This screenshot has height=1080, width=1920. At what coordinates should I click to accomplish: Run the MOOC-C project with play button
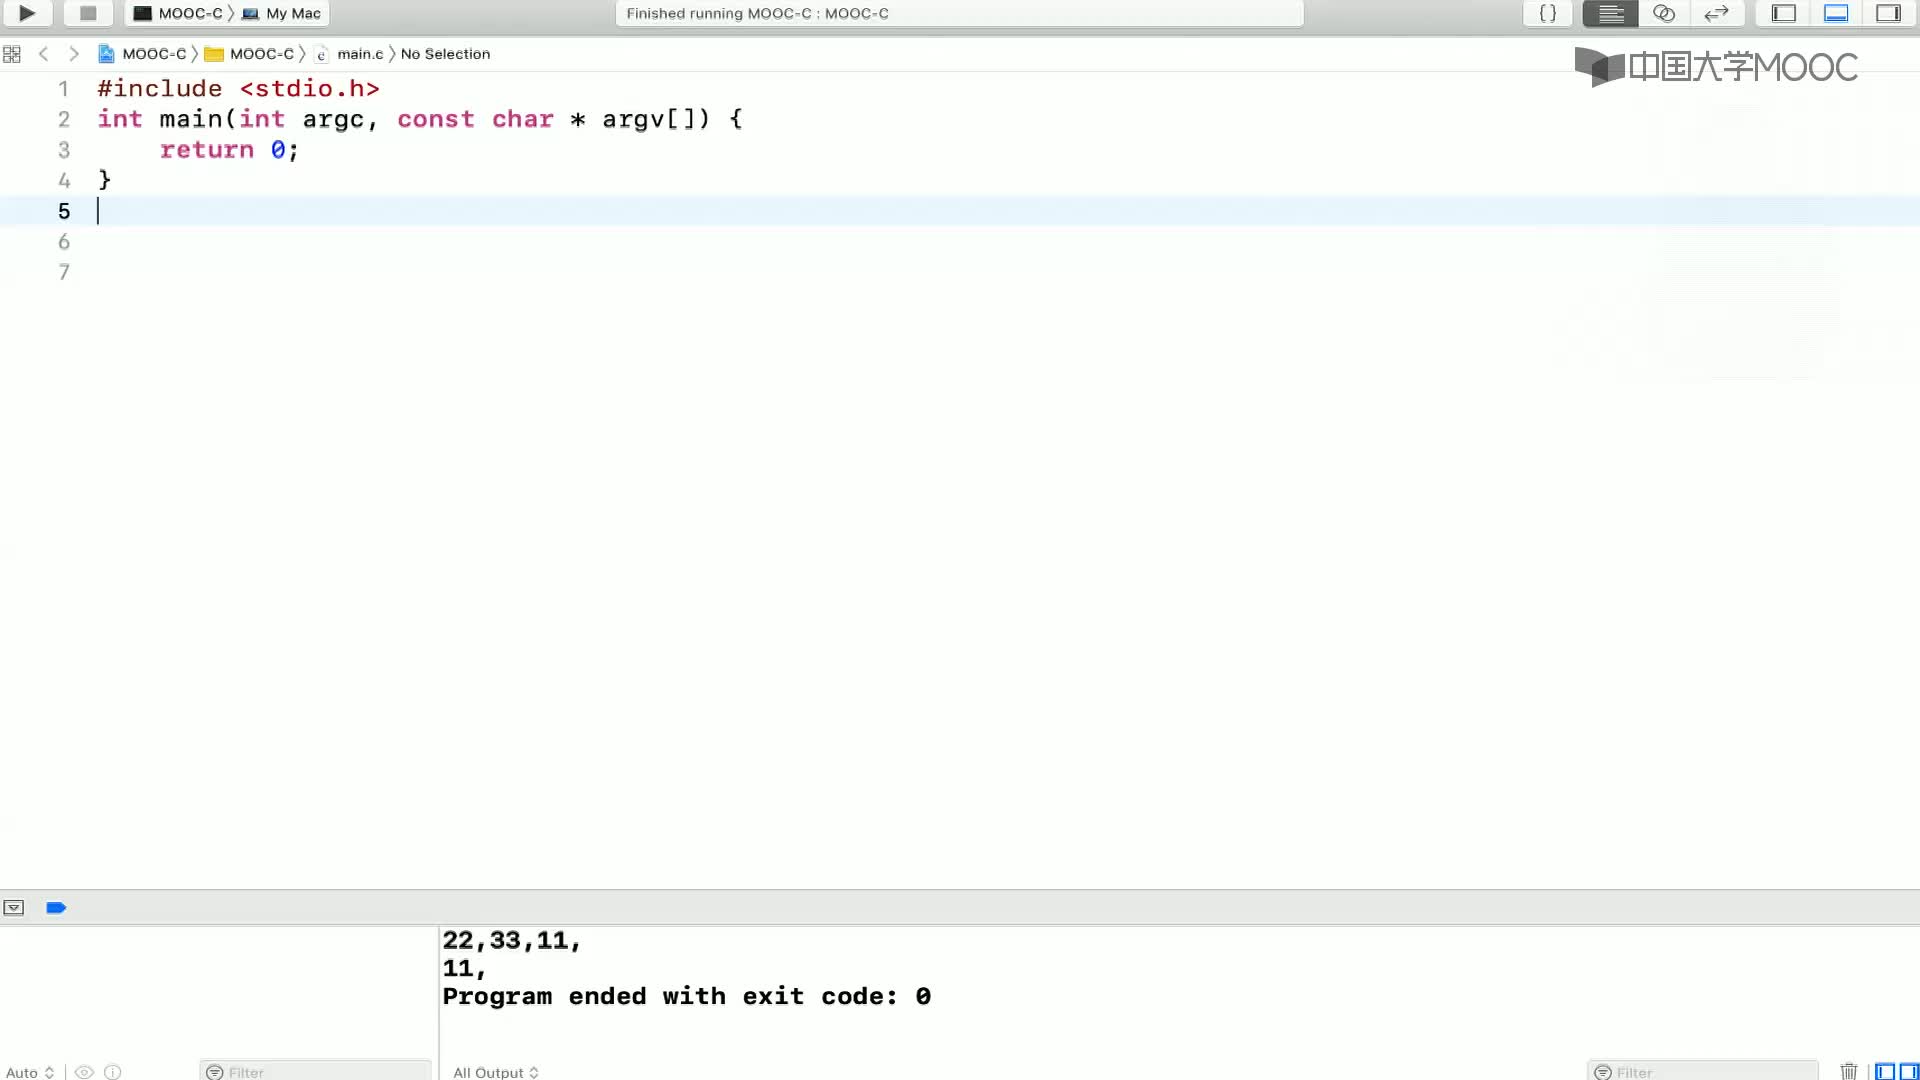point(27,13)
